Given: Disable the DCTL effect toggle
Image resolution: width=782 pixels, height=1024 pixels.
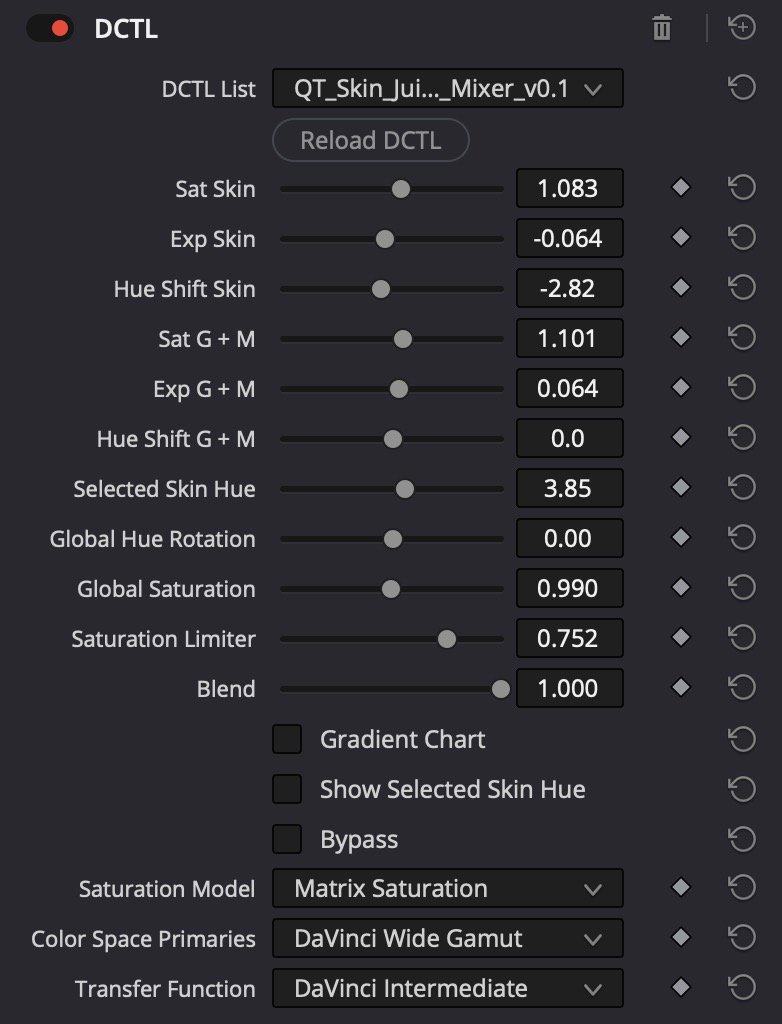Looking at the screenshot, I should [50, 28].
